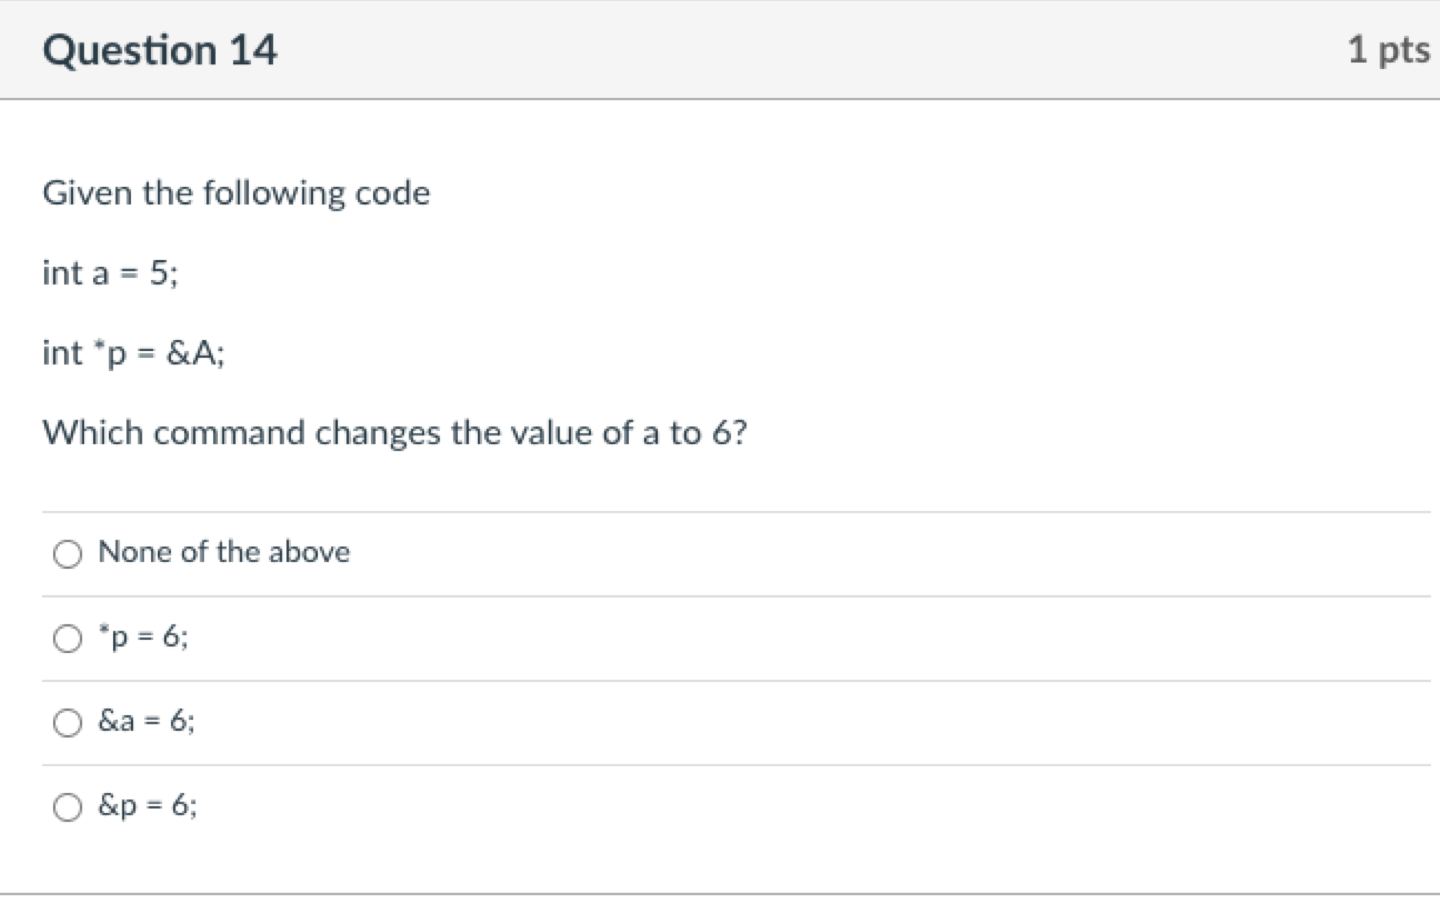Click the "Given the following code" text
1440x900 pixels.
point(236,193)
